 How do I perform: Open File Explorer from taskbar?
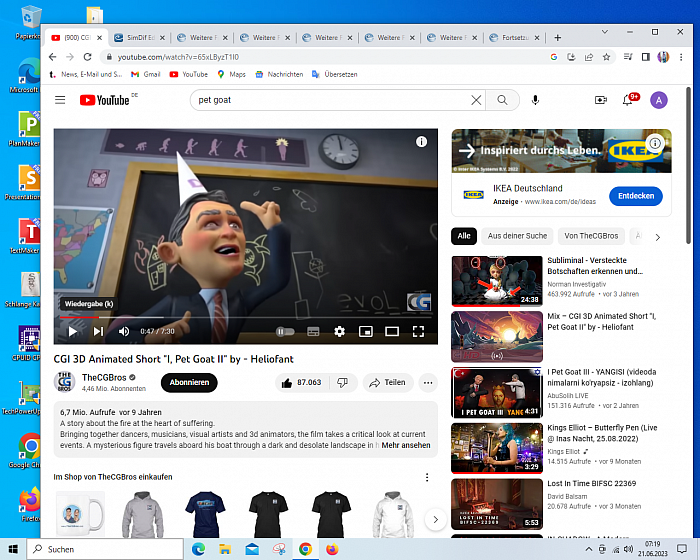point(225,549)
